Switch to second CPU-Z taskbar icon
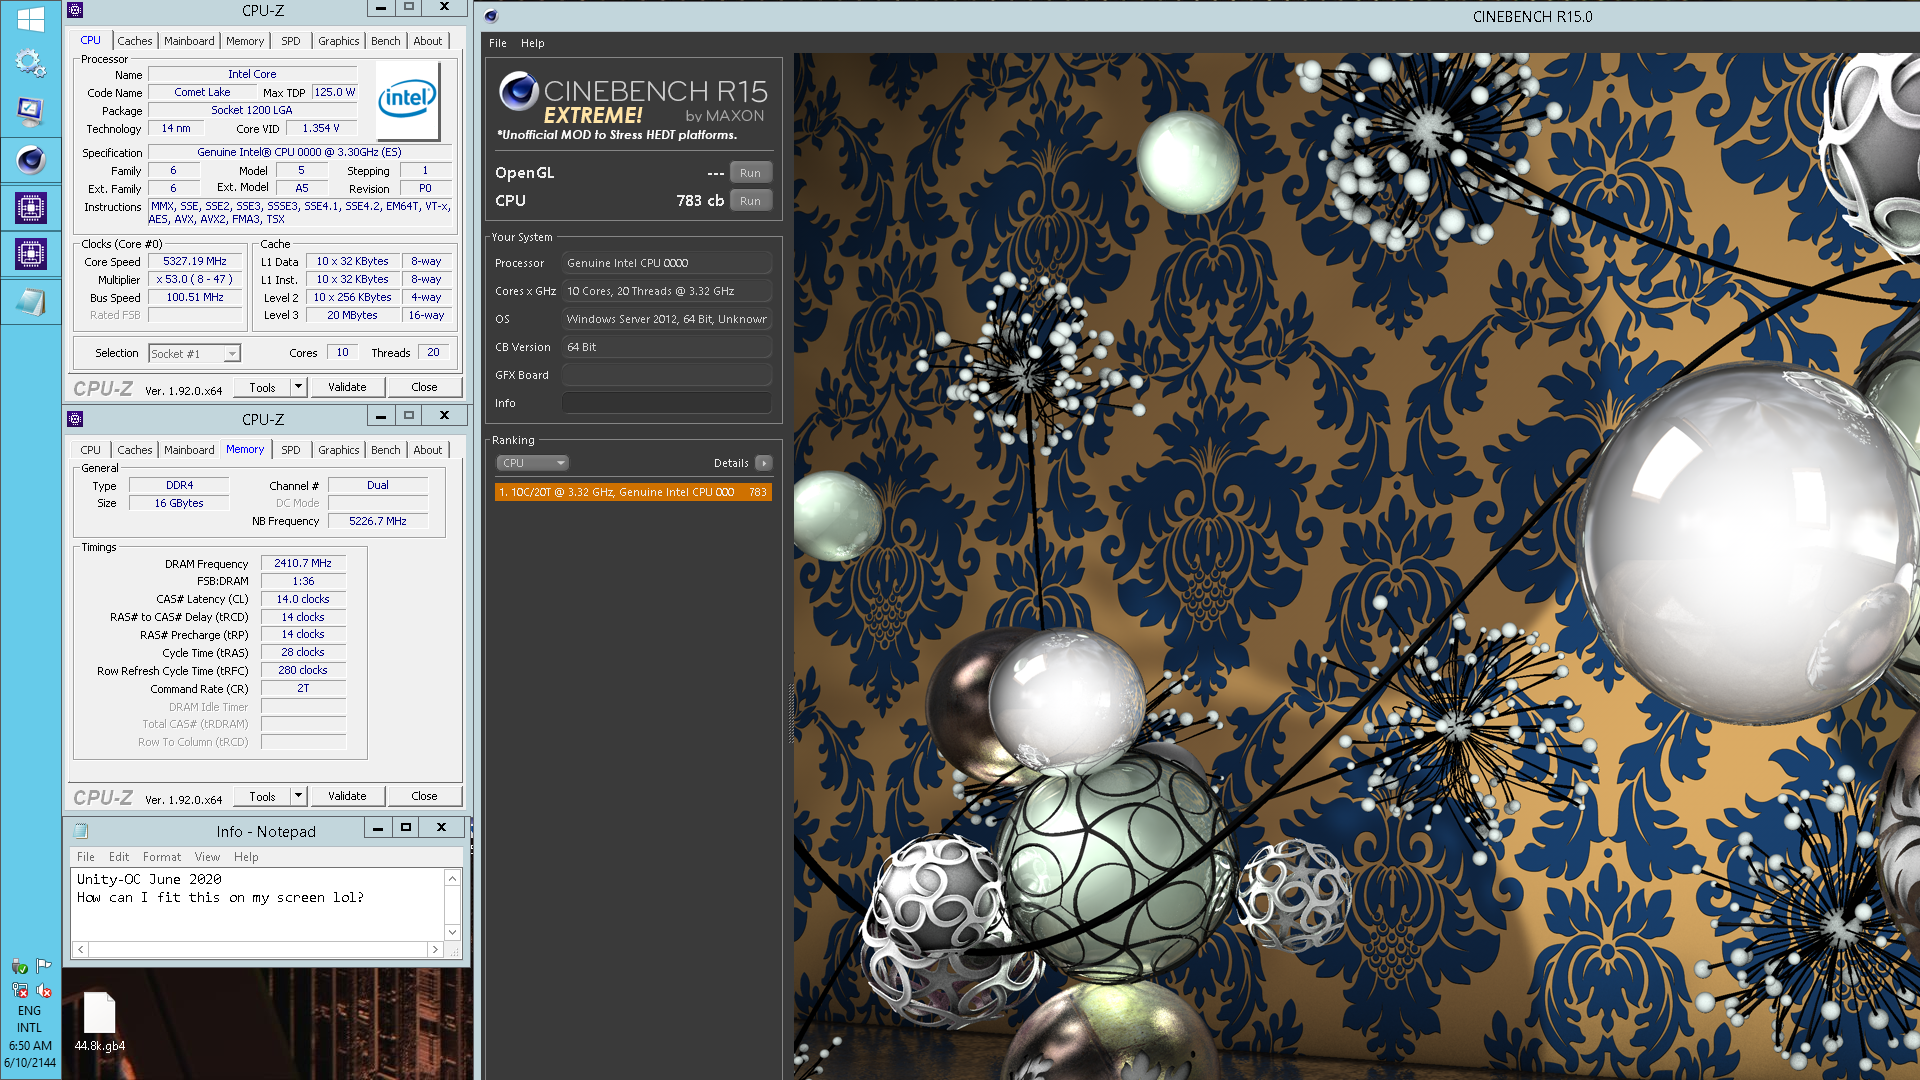Screen dimensions: 1920x1080 [30, 254]
